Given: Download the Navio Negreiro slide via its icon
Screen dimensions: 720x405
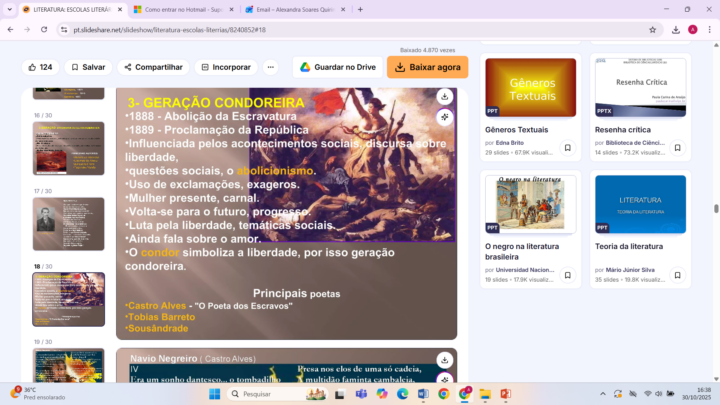Looking at the screenshot, I should (444, 359).
